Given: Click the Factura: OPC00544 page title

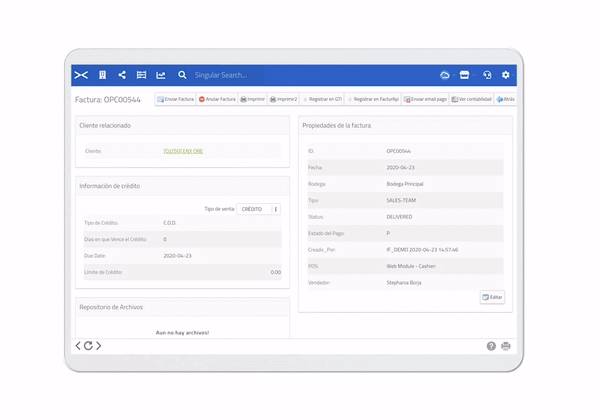Looking at the screenshot, I should pos(108,99).
